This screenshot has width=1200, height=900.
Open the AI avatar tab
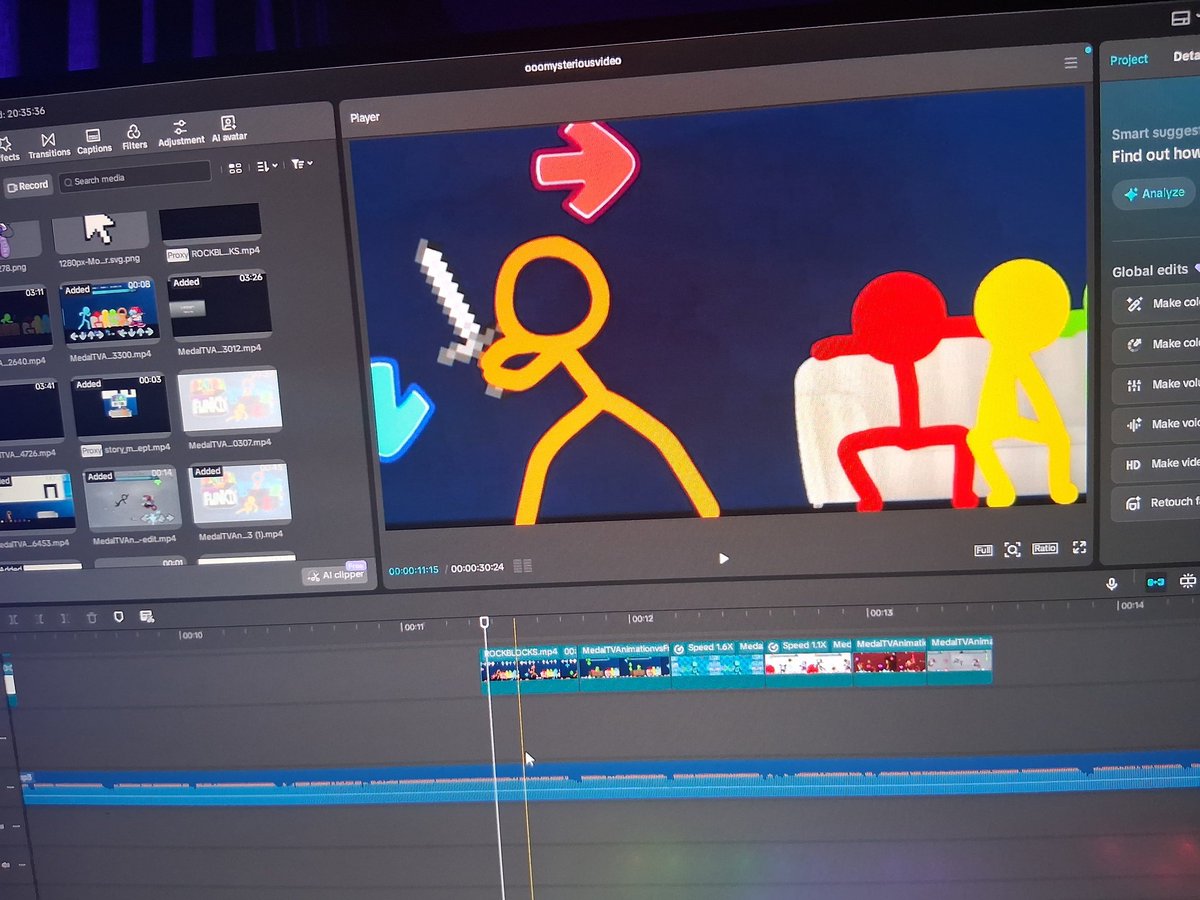pos(229,129)
